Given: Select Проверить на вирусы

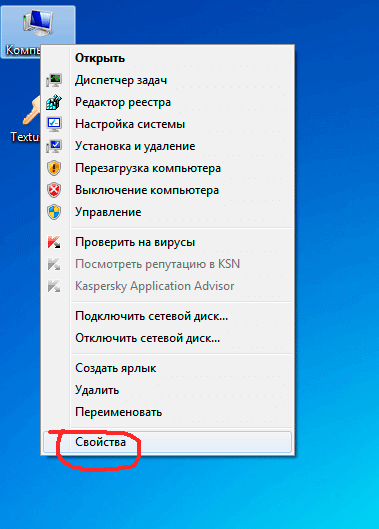Looking at the screenshot, I should pyautogui.click(x=167, y=242).
